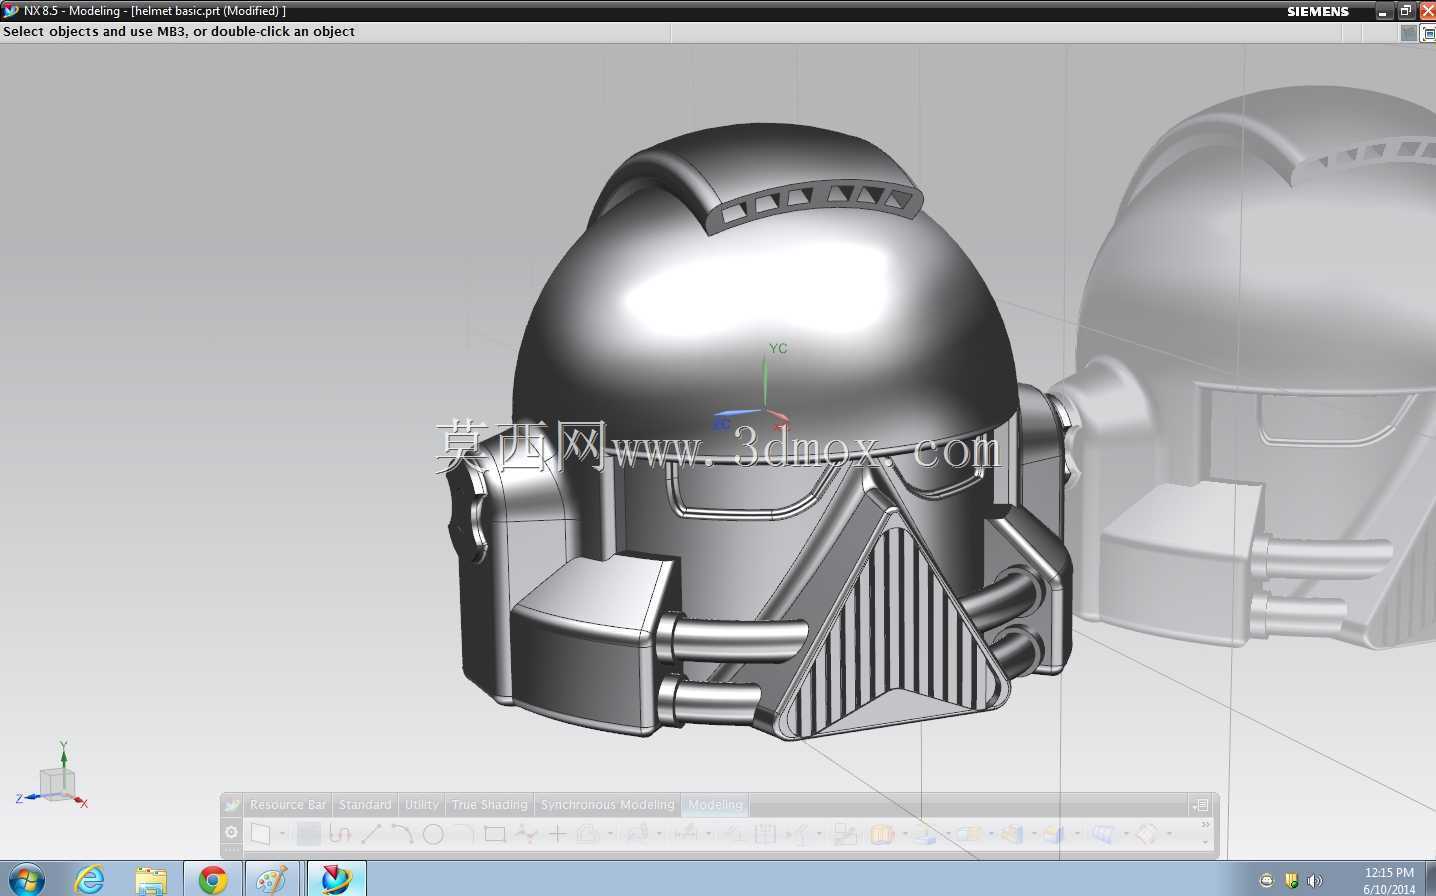
Task: Click the gray grid icon near full screen
Action: click(1409, 33)
